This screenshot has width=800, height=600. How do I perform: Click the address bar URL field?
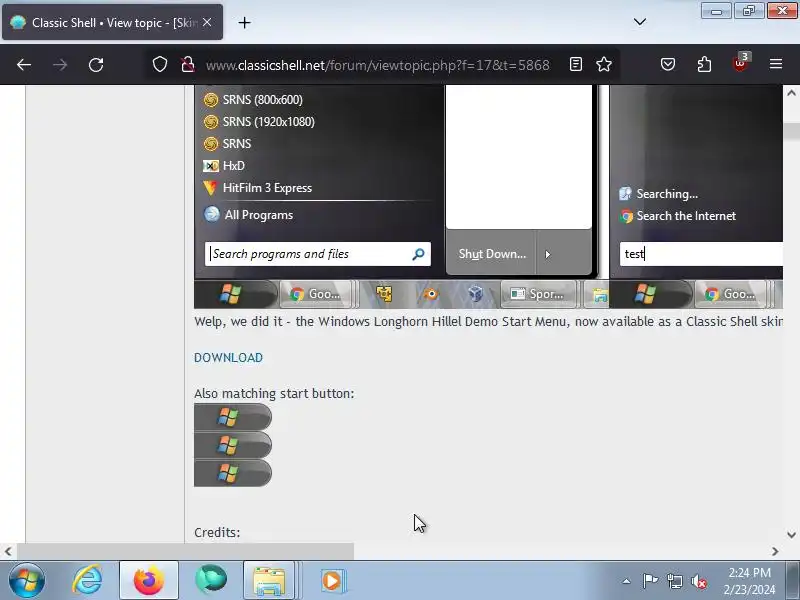coord(378,65)
